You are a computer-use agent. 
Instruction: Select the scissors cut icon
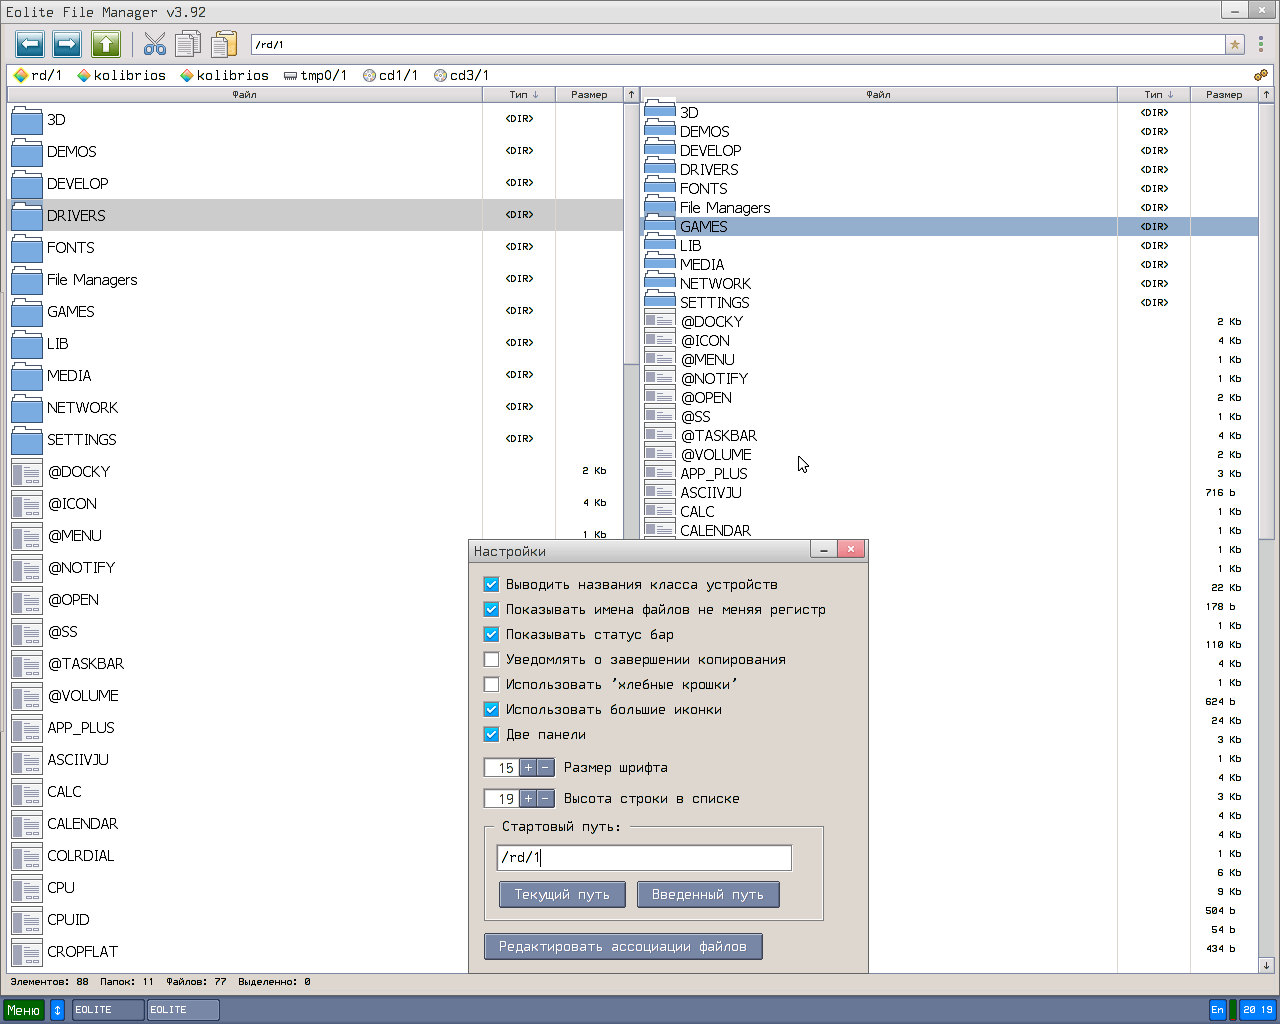pyautogui.click(x=155, y=44)
